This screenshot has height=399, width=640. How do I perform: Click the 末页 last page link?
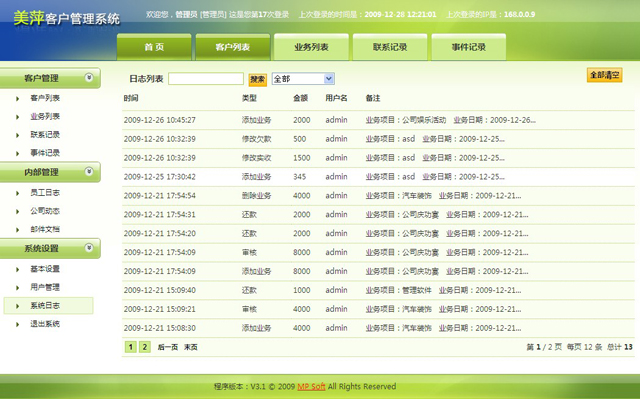click(191, 347)
